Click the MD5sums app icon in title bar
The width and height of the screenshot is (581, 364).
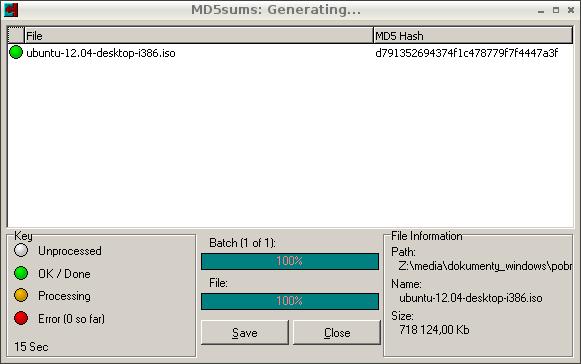[11, 10]
